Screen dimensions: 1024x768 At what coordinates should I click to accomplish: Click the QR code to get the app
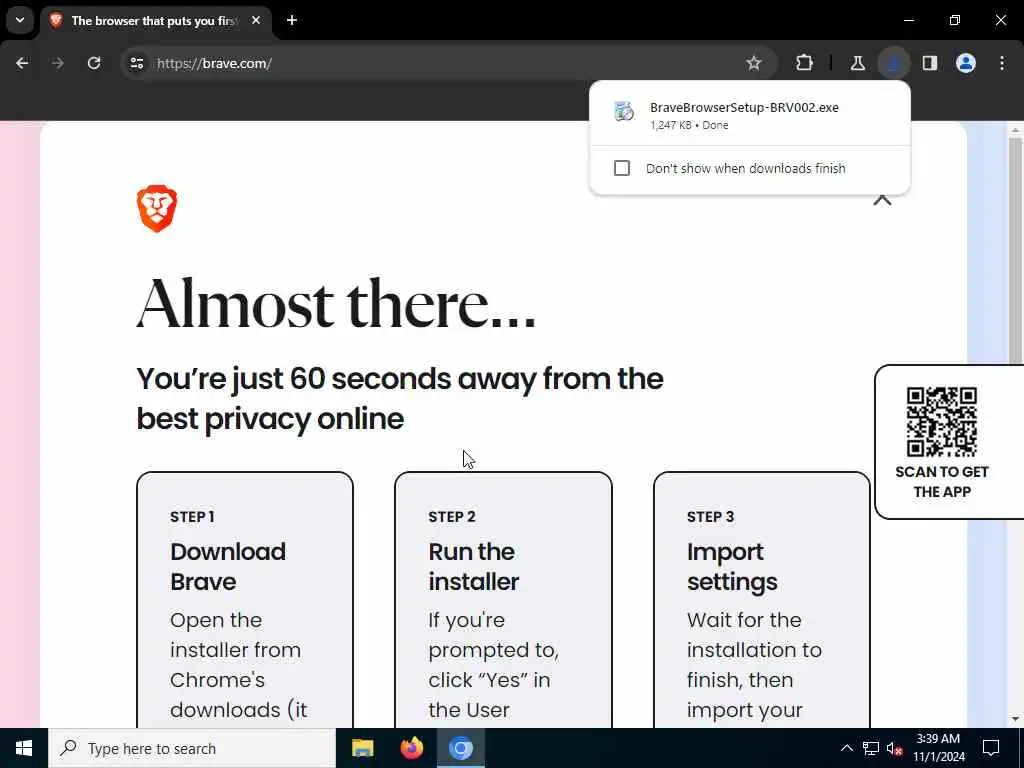point(942,421)
